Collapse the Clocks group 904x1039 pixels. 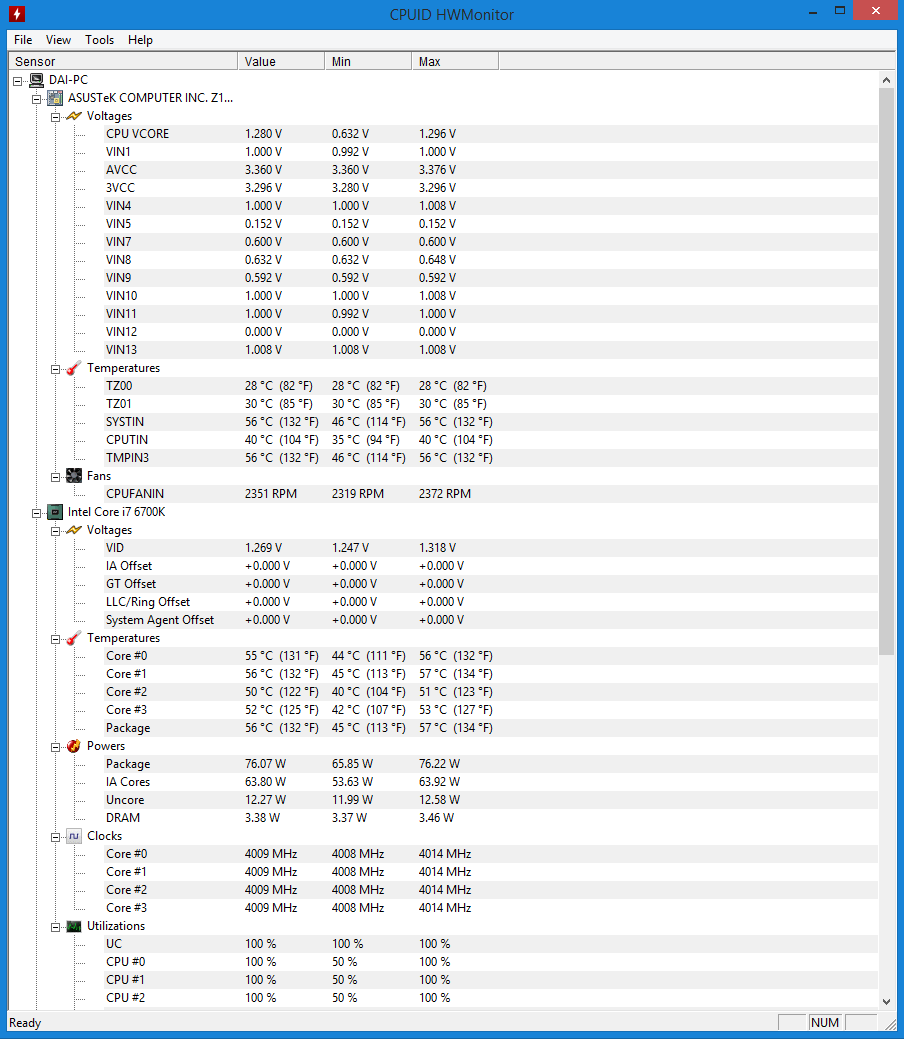click(56, 837)
